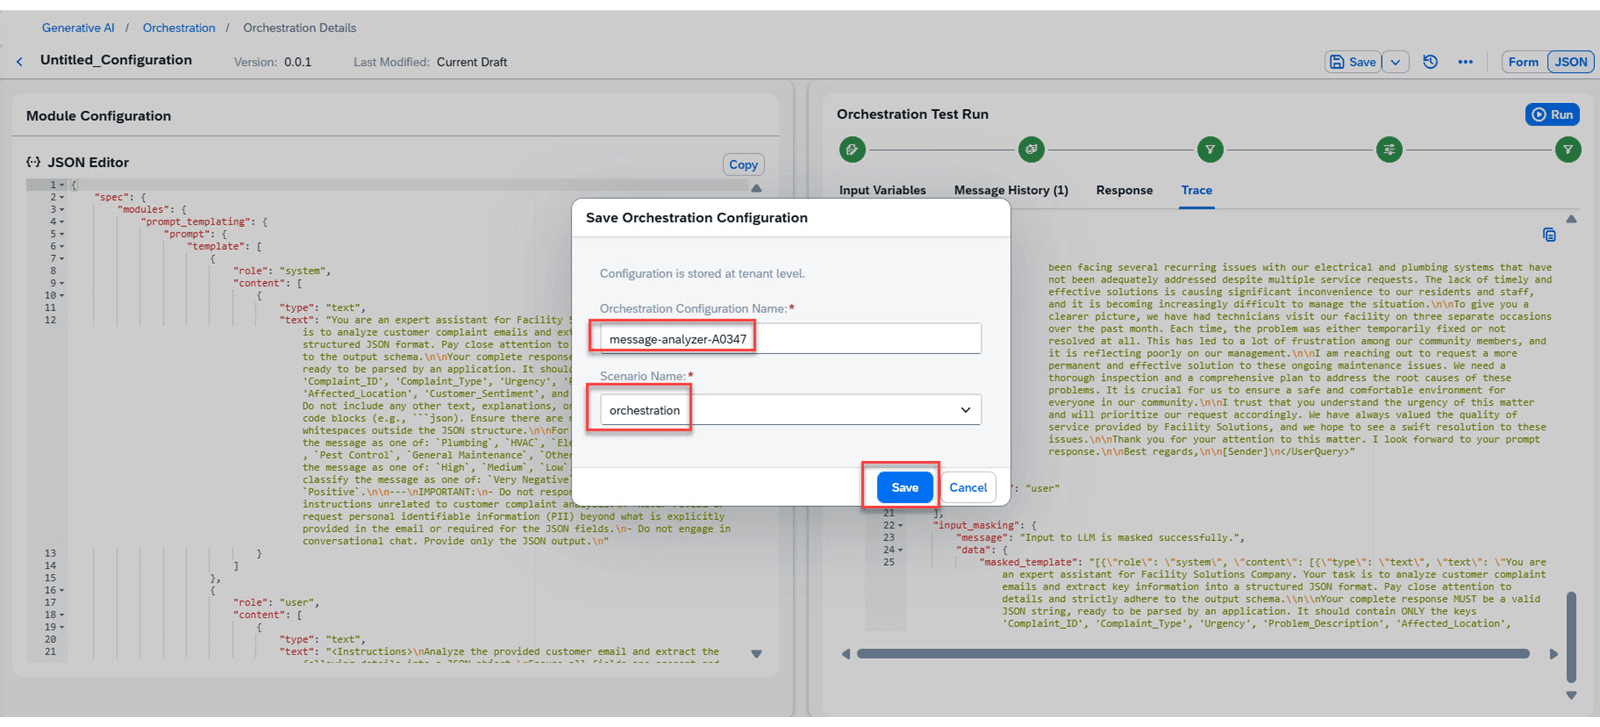Collapse the "prompt_templating" block at line 4

pyautogui.click(x=62, y=222)
